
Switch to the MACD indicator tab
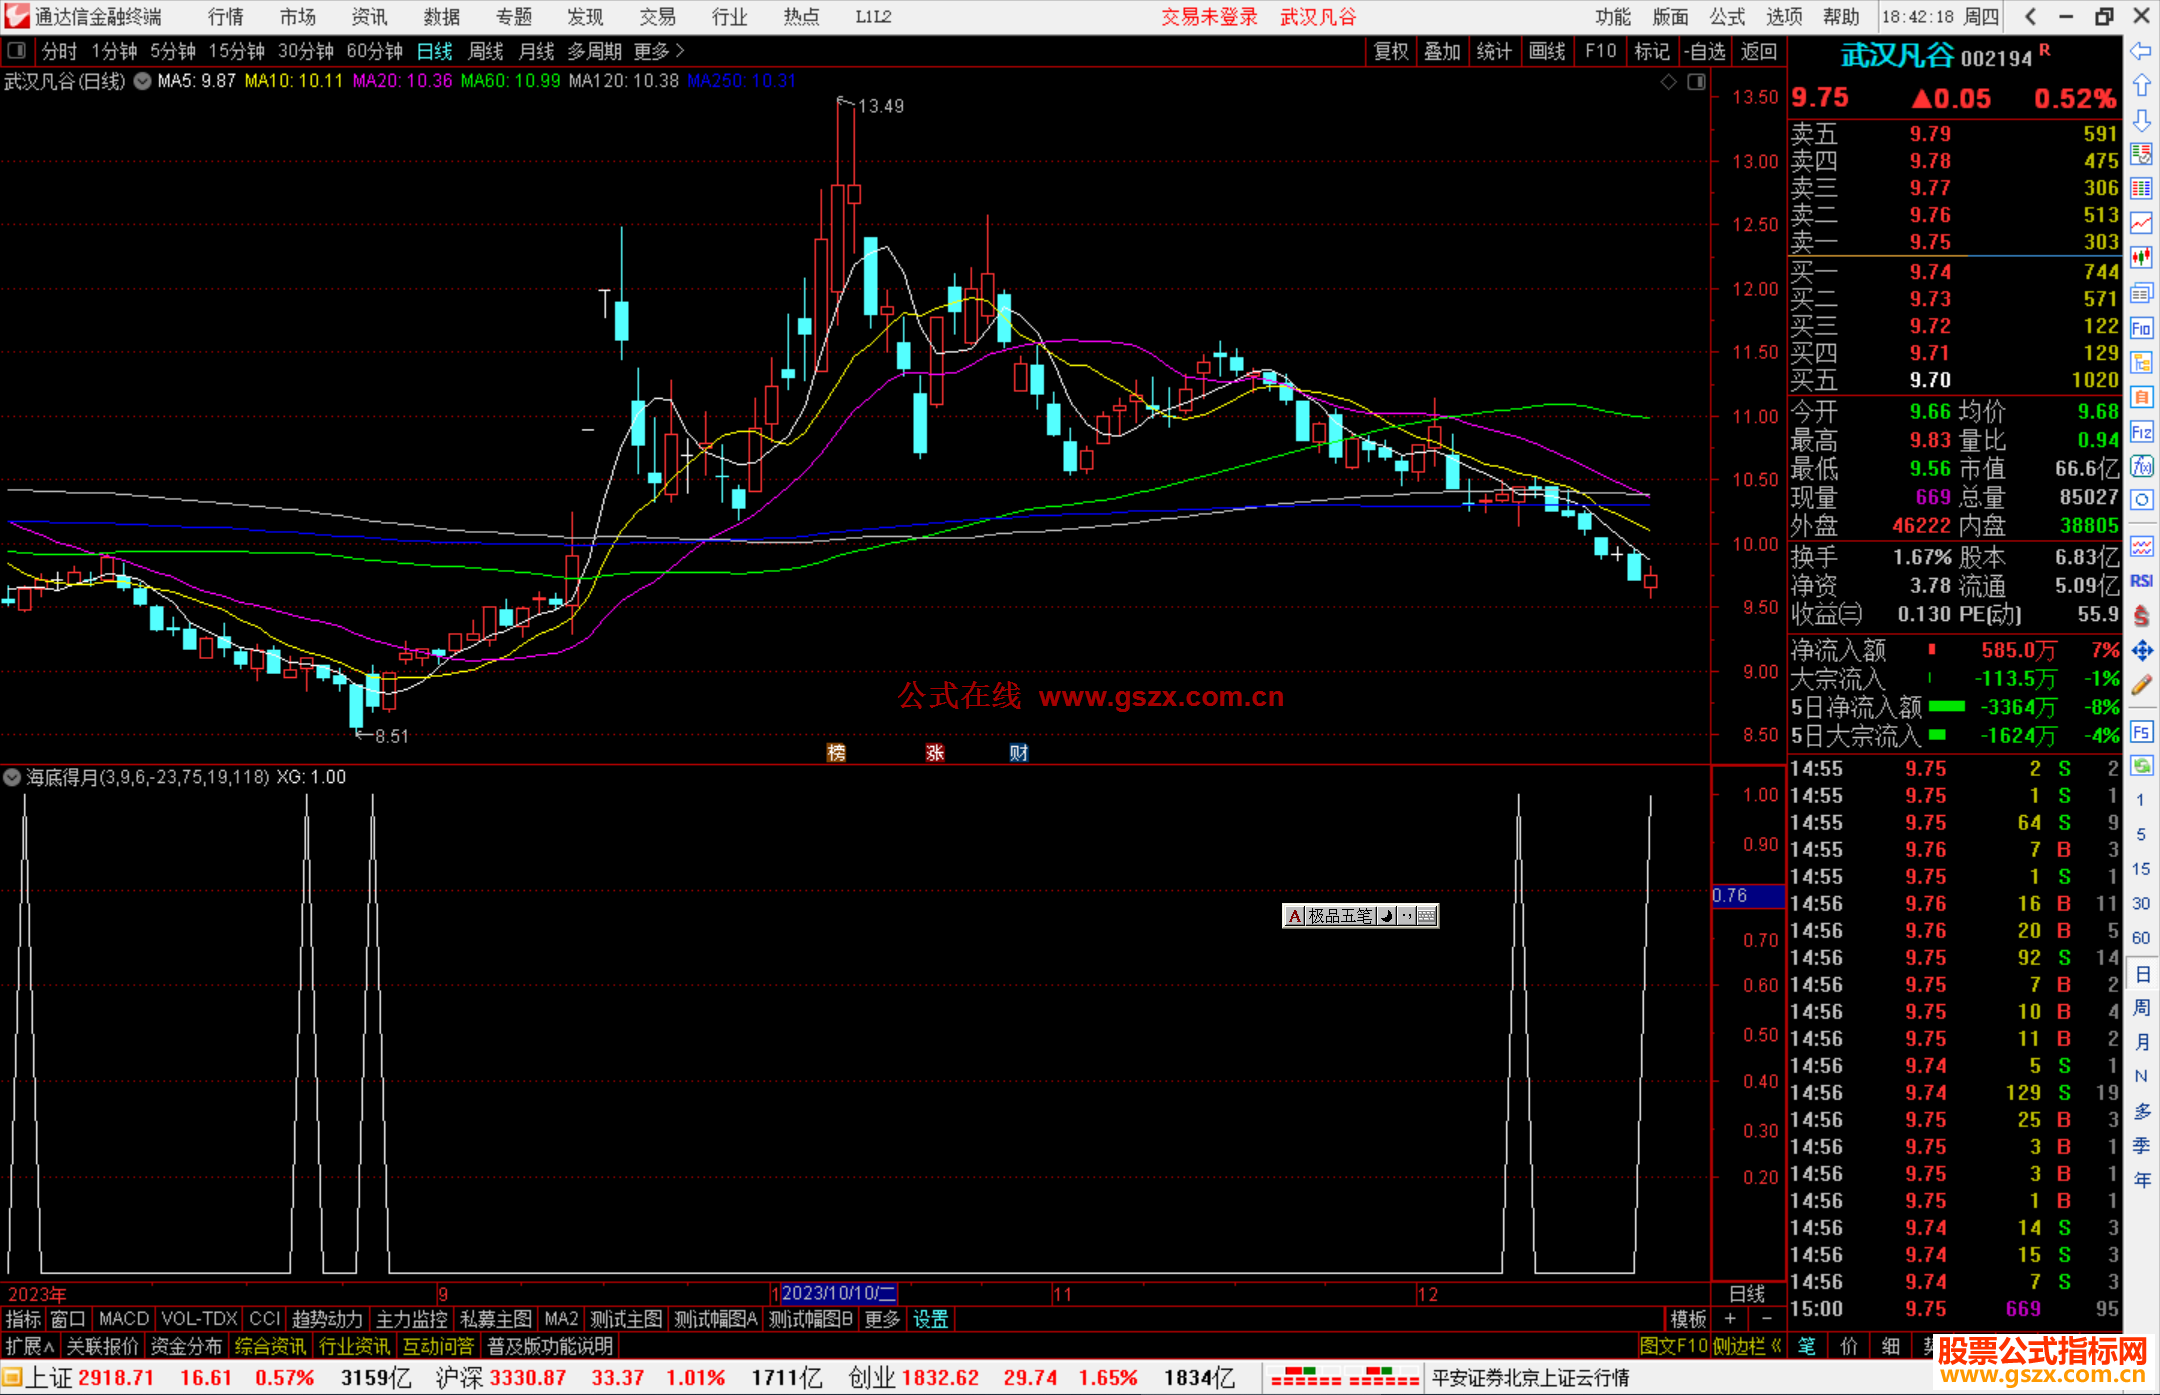(124, 1319)
